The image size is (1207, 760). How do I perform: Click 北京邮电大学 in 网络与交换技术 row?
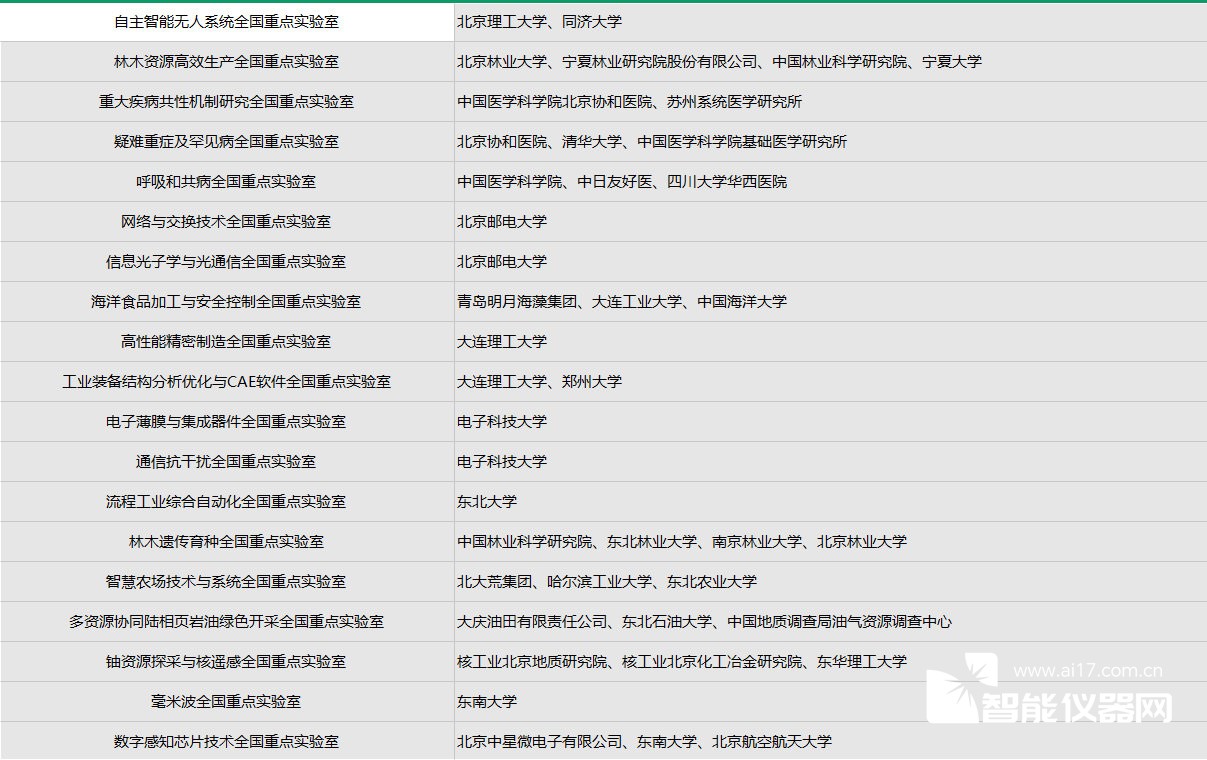coord(830,221)
